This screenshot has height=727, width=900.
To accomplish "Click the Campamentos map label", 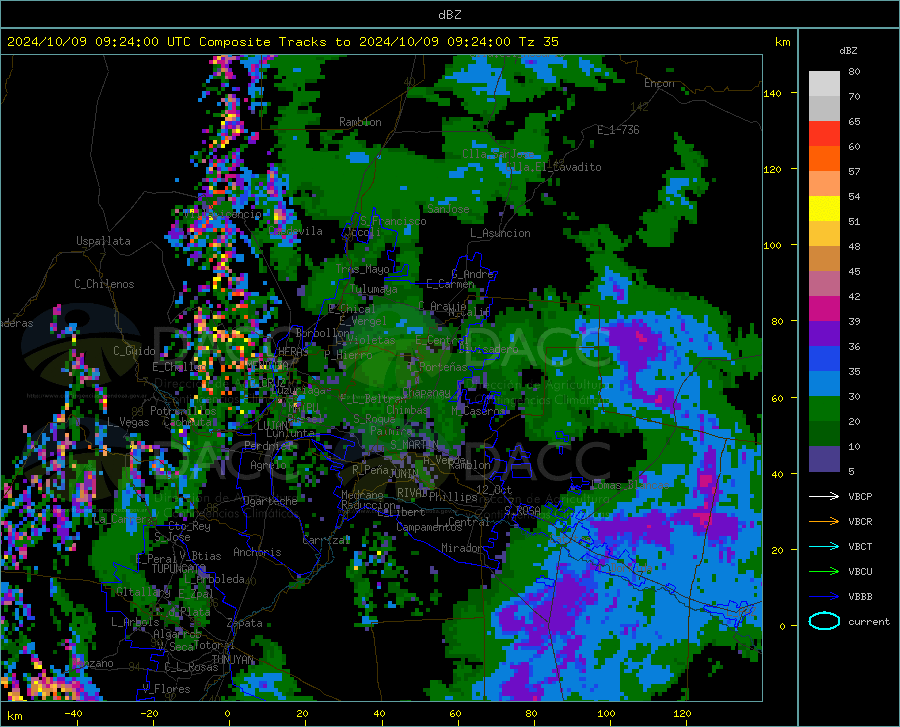I will pos(429,527).
